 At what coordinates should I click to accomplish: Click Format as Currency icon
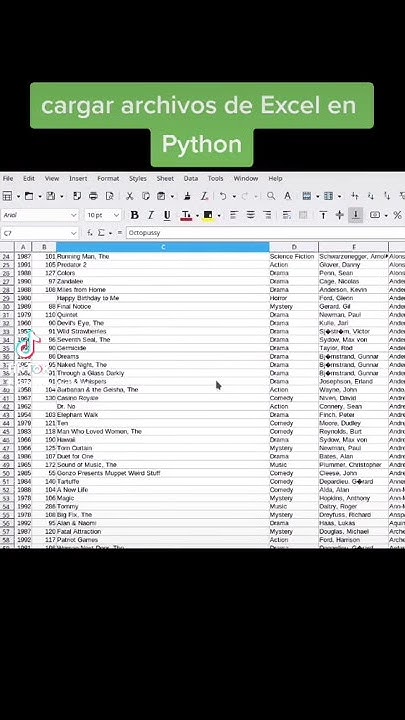pos(375,215)
